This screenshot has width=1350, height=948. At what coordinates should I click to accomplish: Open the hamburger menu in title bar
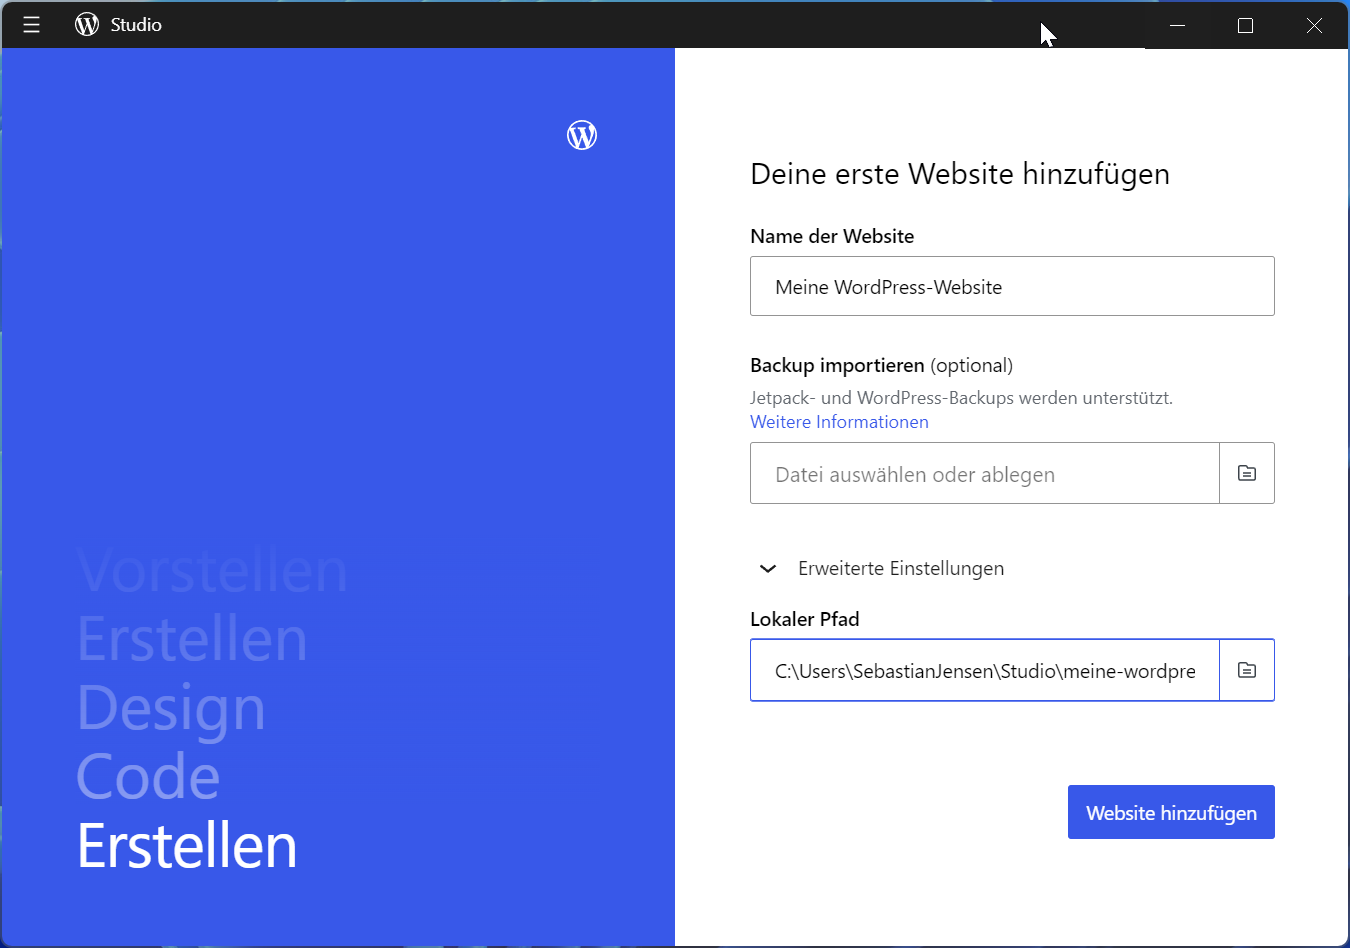[31, 25]
